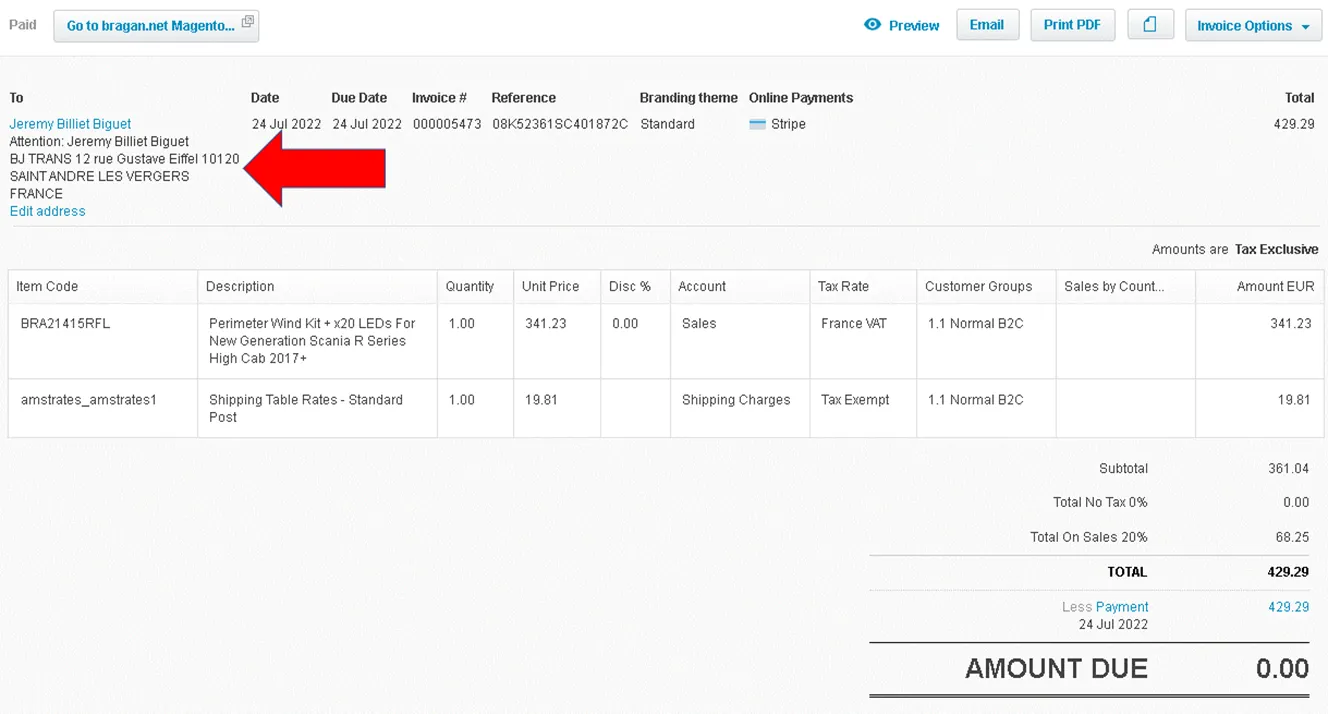Click the Print PDF button
The image size is (1328, 714).
pos(1072,25)
